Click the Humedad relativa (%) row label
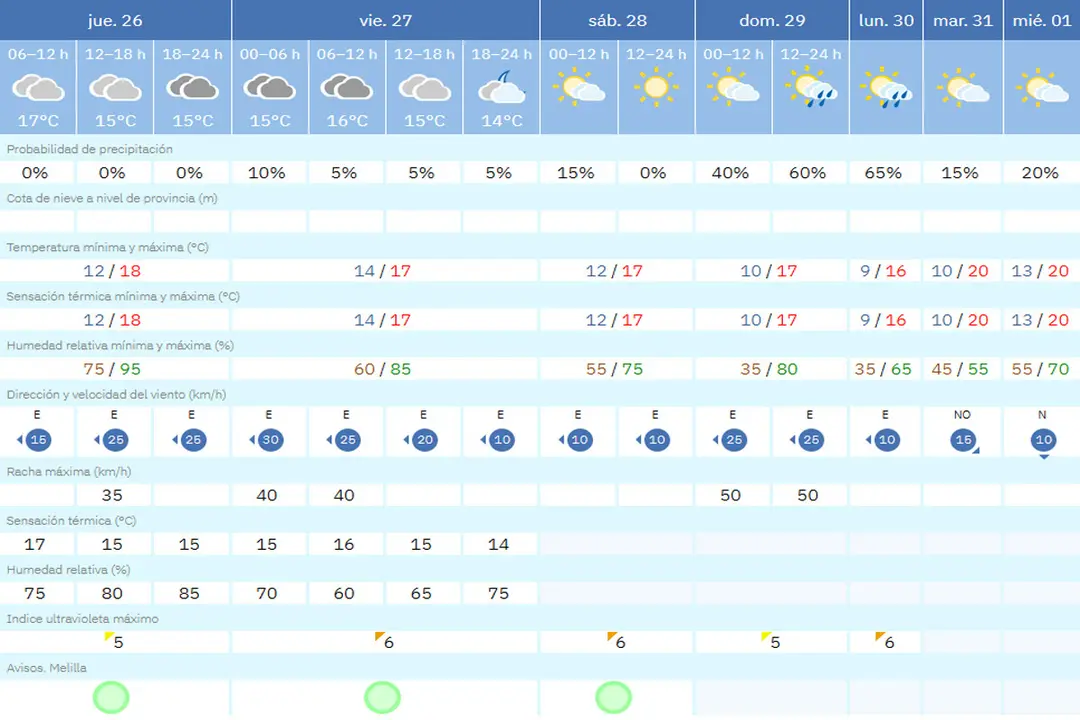Screen dimensions: 1080x720 [x=68, y=570]
